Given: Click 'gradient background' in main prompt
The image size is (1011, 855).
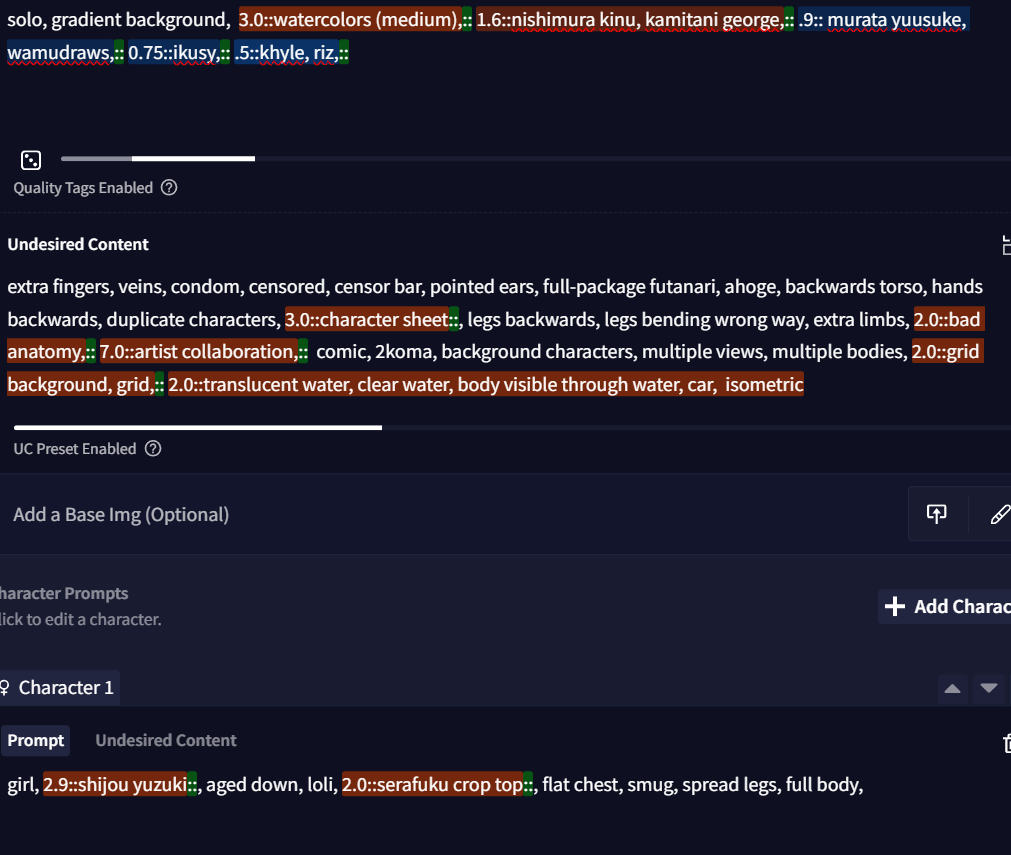Looking at the screenshot, I should coord(139,20).
